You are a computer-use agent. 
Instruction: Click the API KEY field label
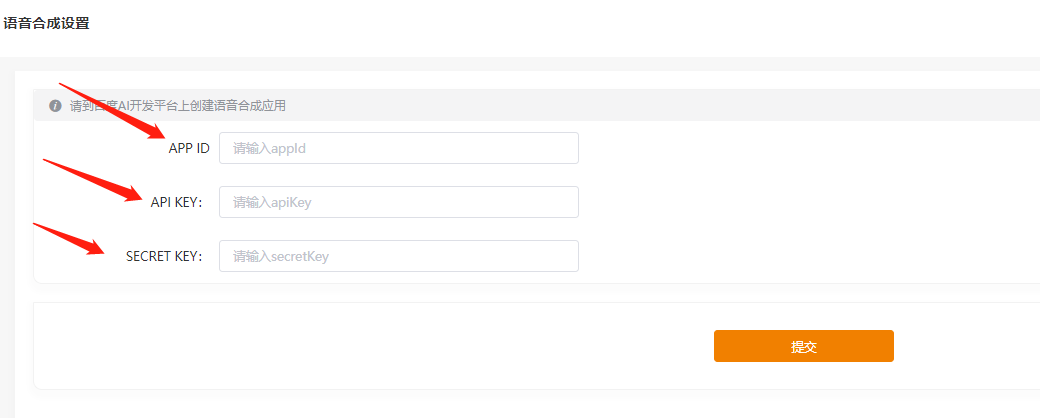(x=176, y=203)
